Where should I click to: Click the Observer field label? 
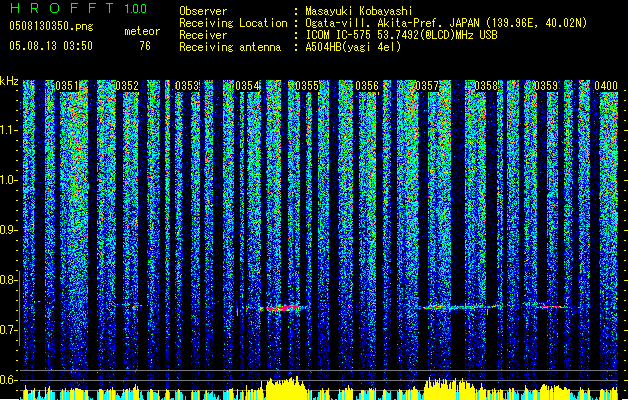coord(203,11)
